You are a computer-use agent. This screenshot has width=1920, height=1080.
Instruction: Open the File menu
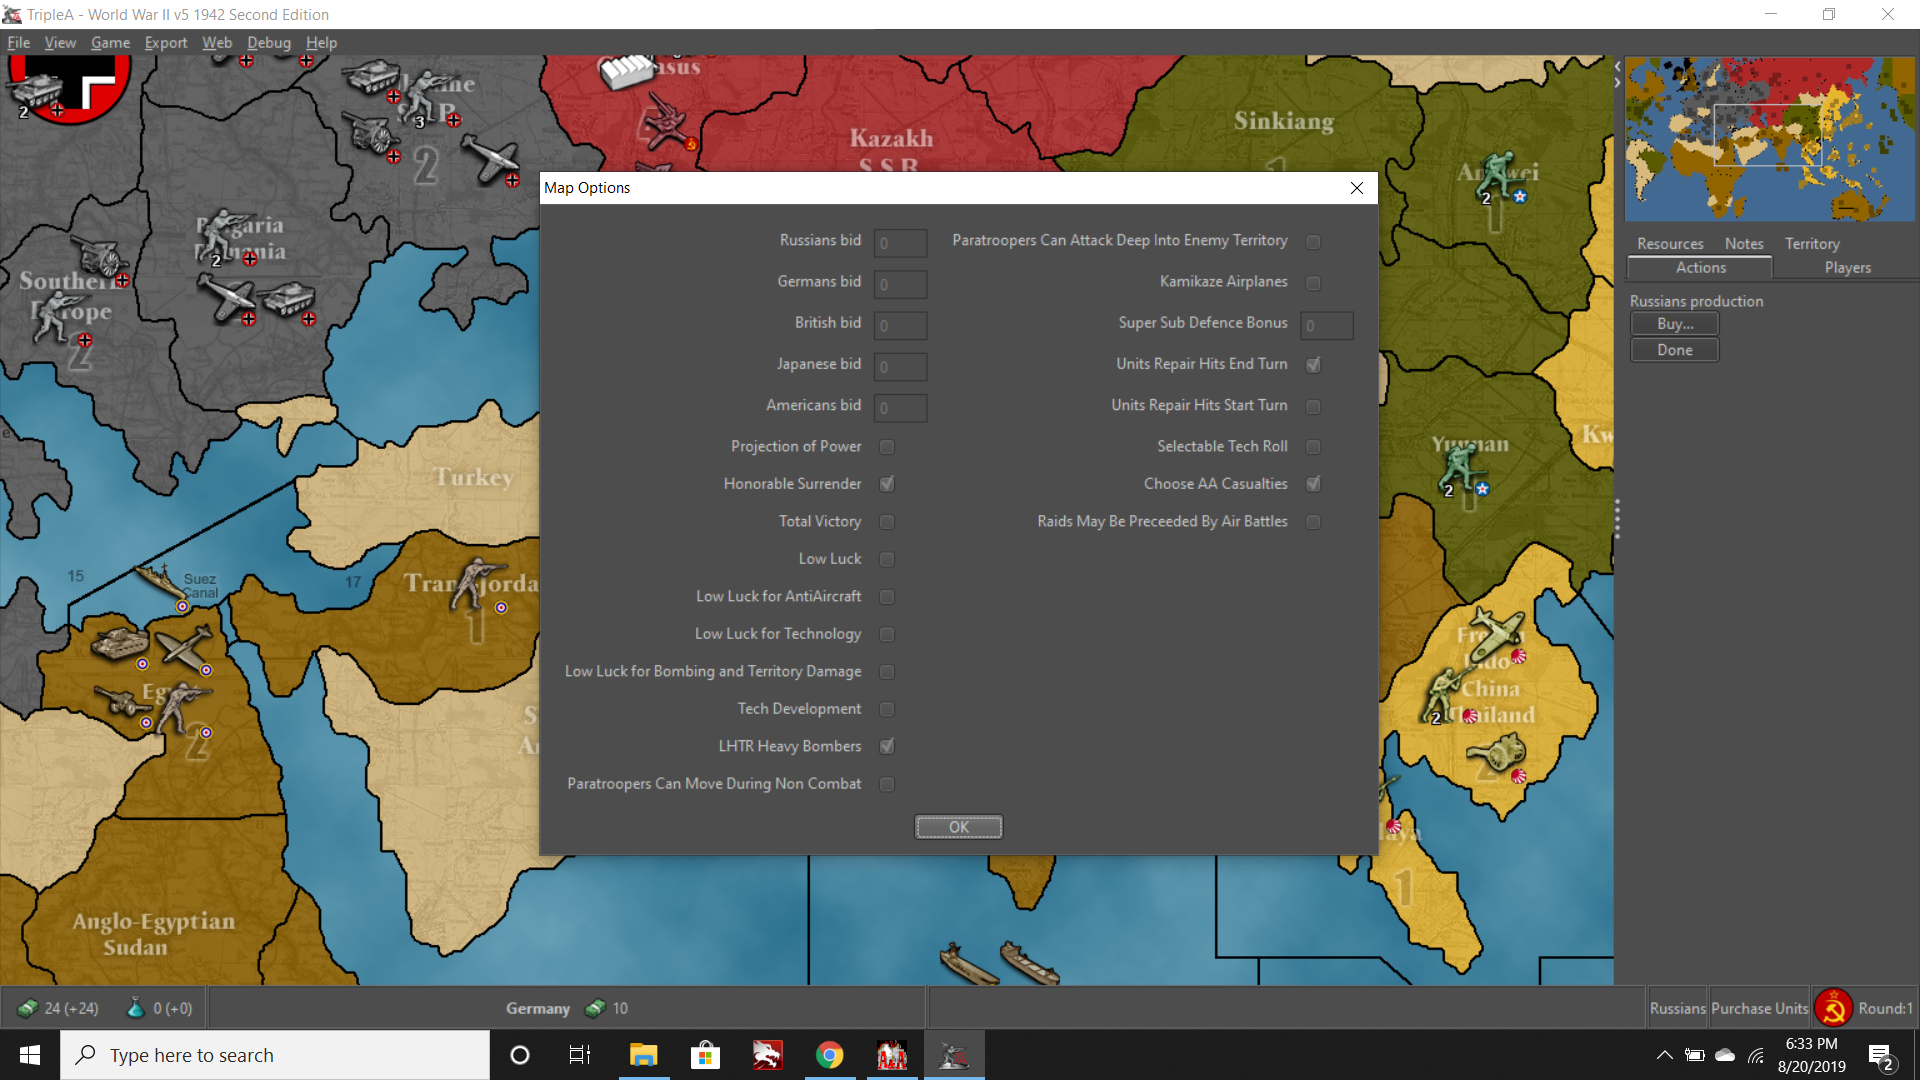tap(18, 42)
